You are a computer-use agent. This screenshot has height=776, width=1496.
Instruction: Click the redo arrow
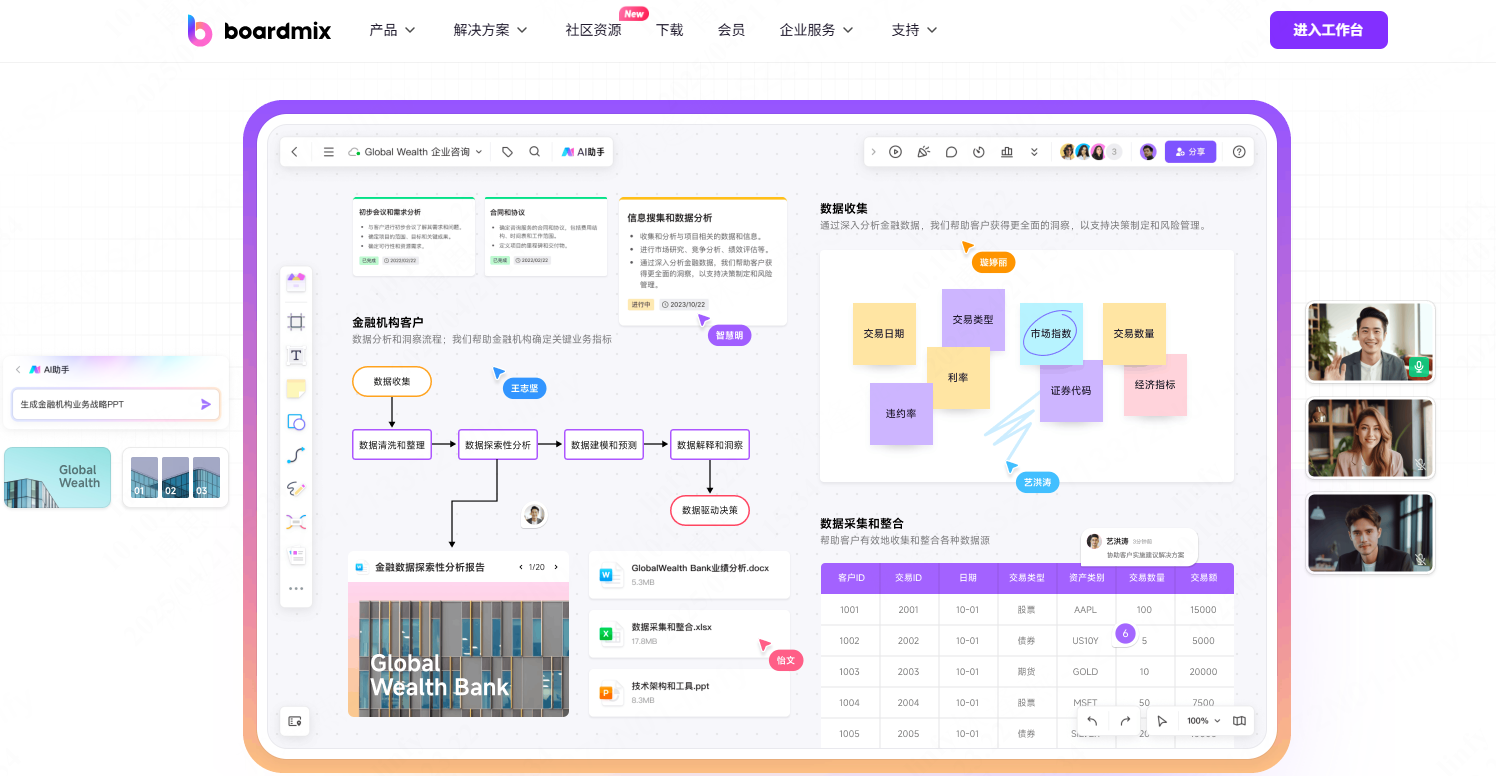point(1125,721)
